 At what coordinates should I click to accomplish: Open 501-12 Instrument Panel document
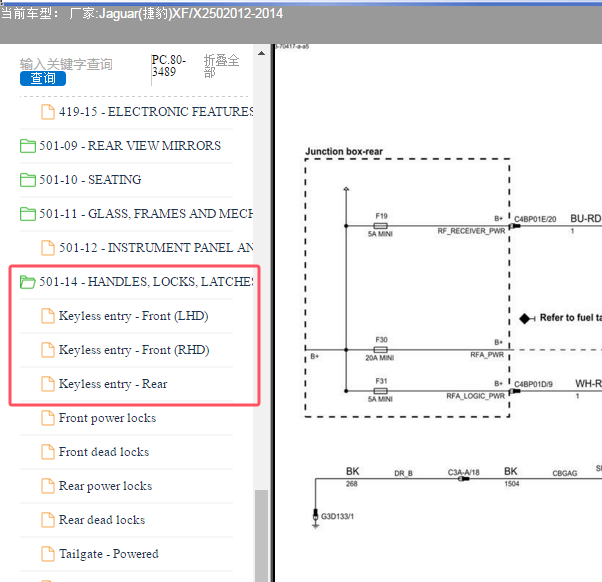pyautogui.click(x=155, y=248)
